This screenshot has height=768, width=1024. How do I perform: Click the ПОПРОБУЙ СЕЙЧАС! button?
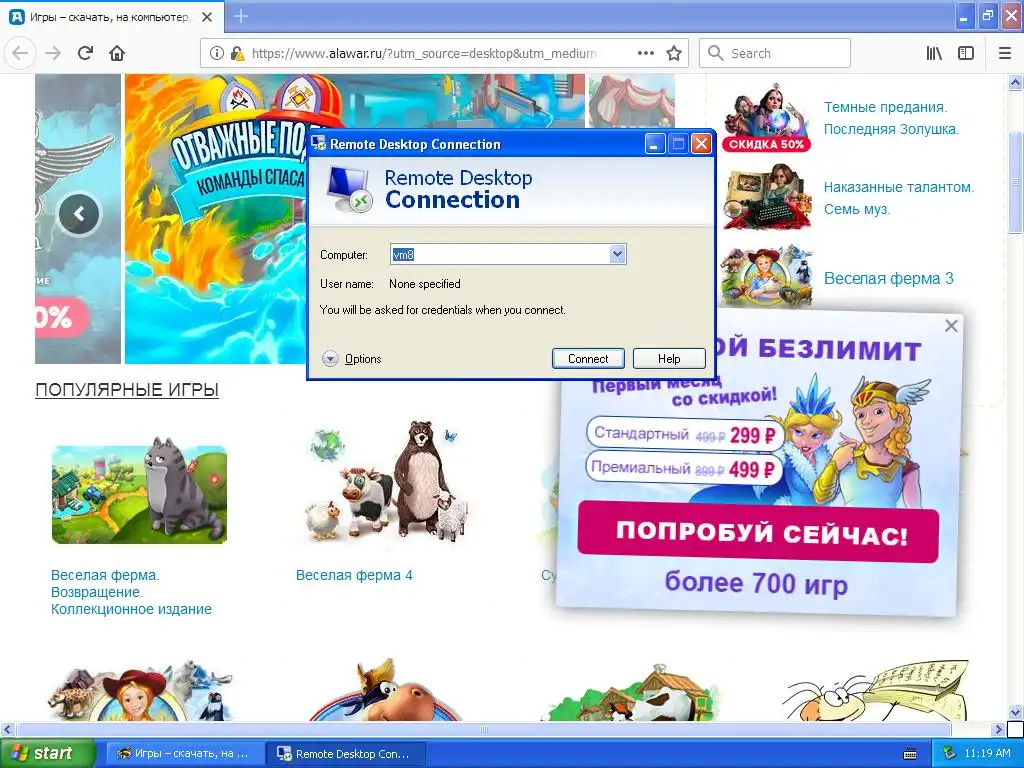pyautogui.click(x=758, y=532)
